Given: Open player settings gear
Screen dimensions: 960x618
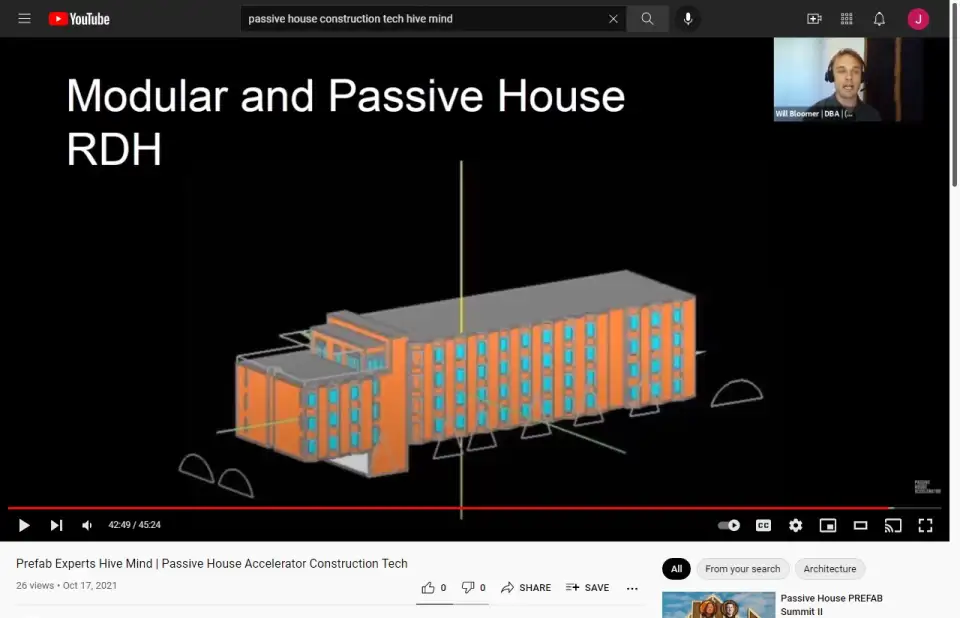Looking at the screenshot, I should click(x=795, y=525).
